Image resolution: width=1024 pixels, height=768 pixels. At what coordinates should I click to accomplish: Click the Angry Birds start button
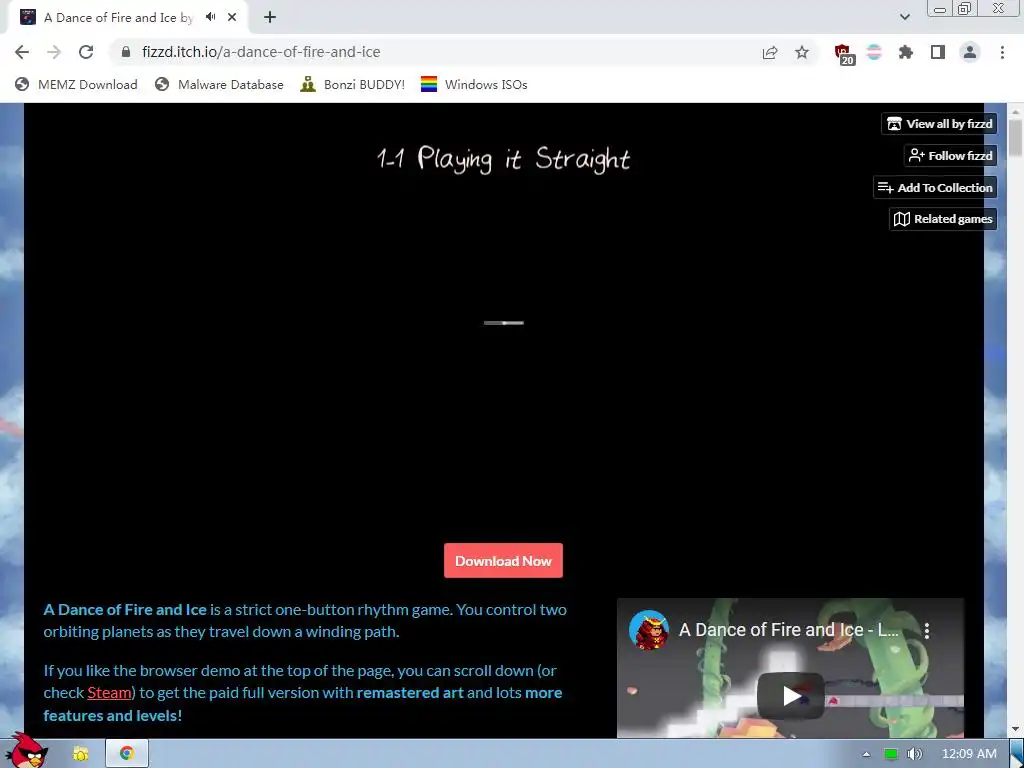[x=29, y=750]
